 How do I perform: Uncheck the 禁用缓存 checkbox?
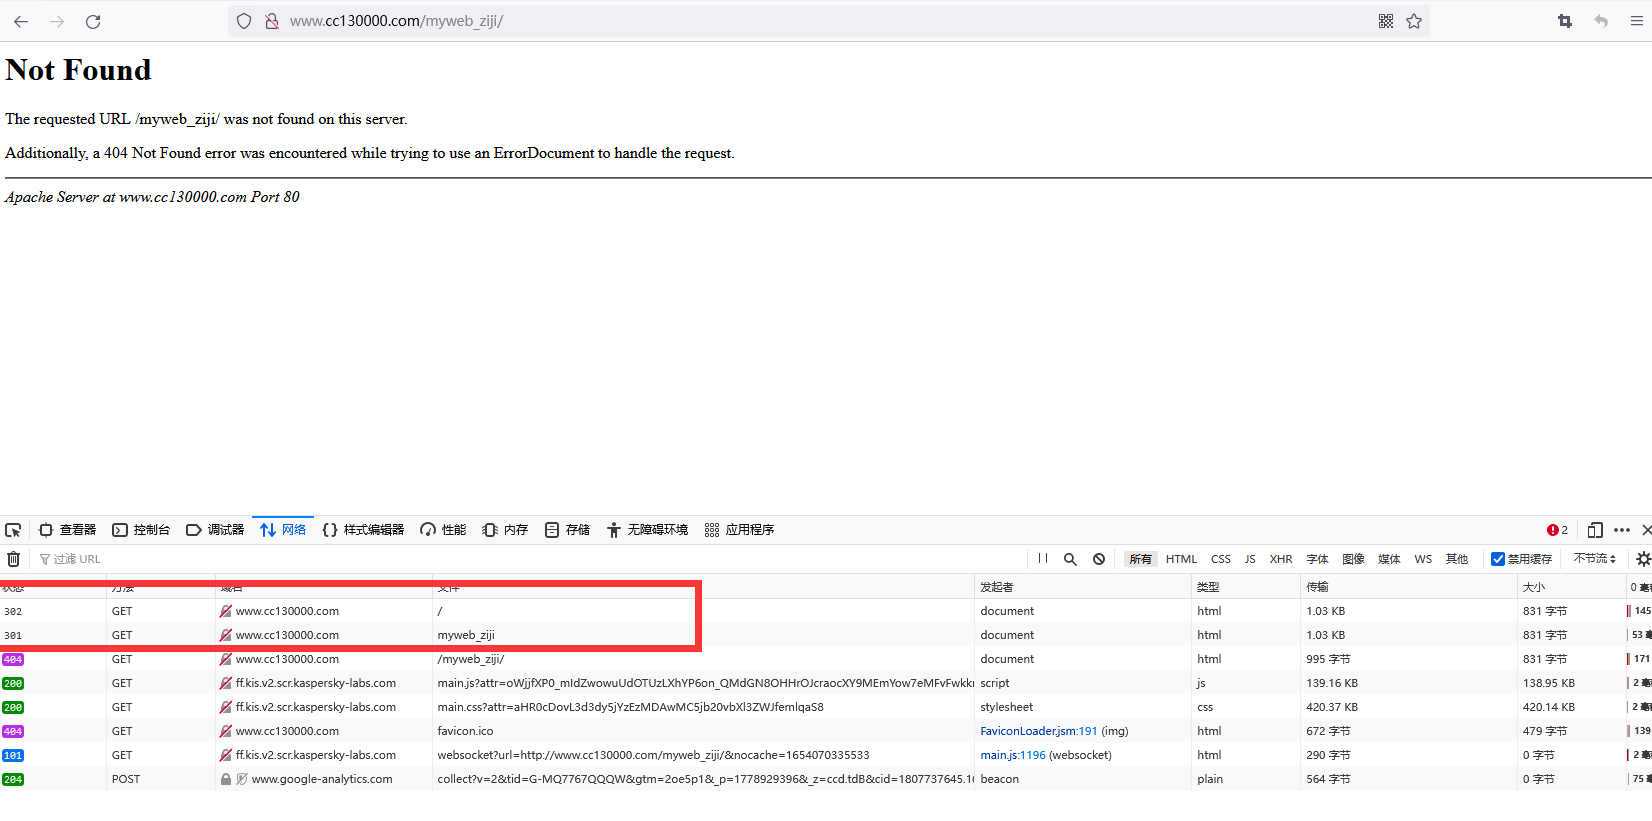1498,559
